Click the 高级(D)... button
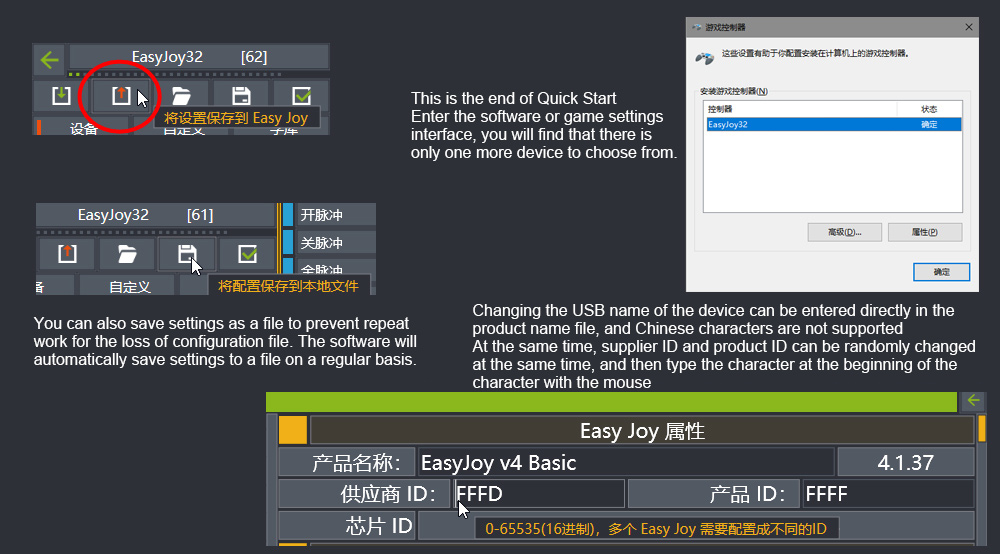The height and width of the screenshot is (554, 1000). click(844, 232)
